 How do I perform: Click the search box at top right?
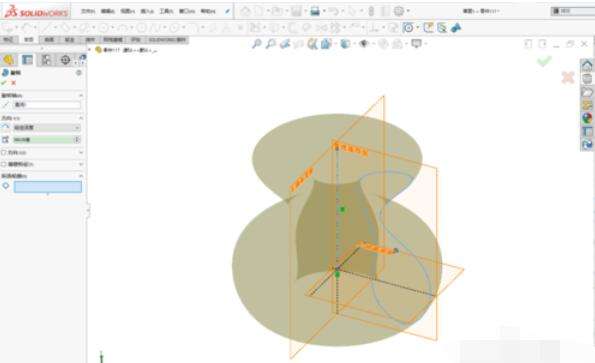coord(573,11)
